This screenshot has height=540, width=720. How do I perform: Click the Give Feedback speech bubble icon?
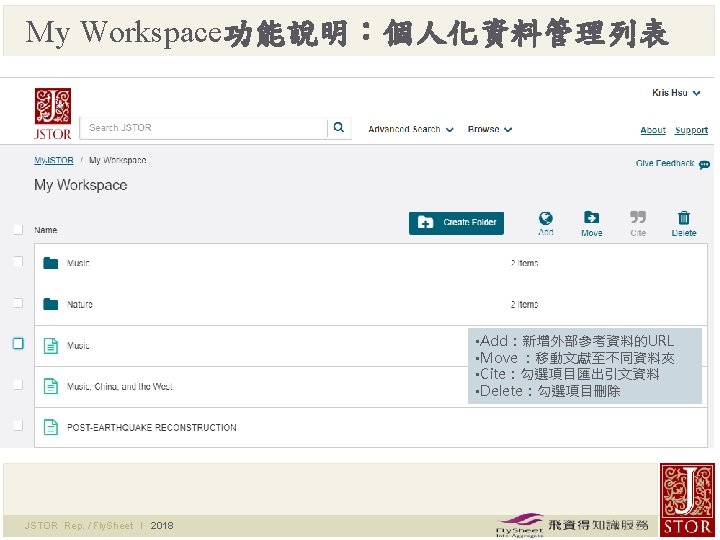704,164
